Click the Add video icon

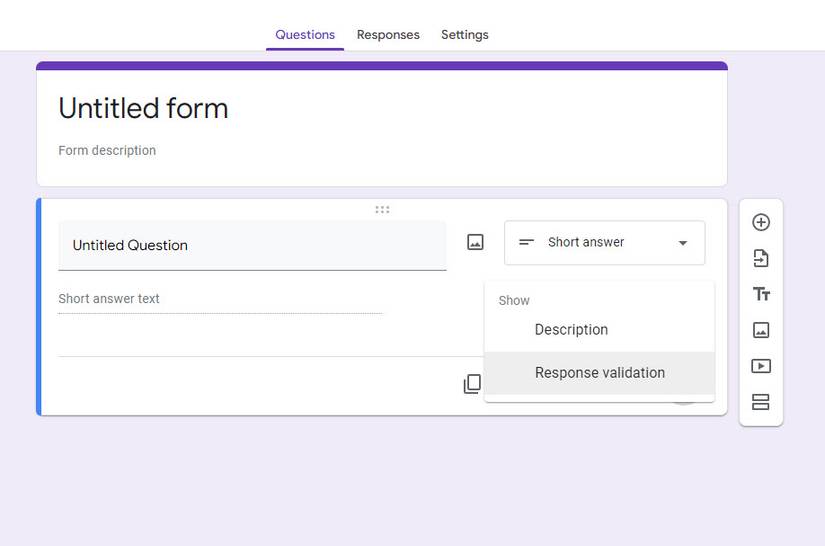(x=761, y=366)
